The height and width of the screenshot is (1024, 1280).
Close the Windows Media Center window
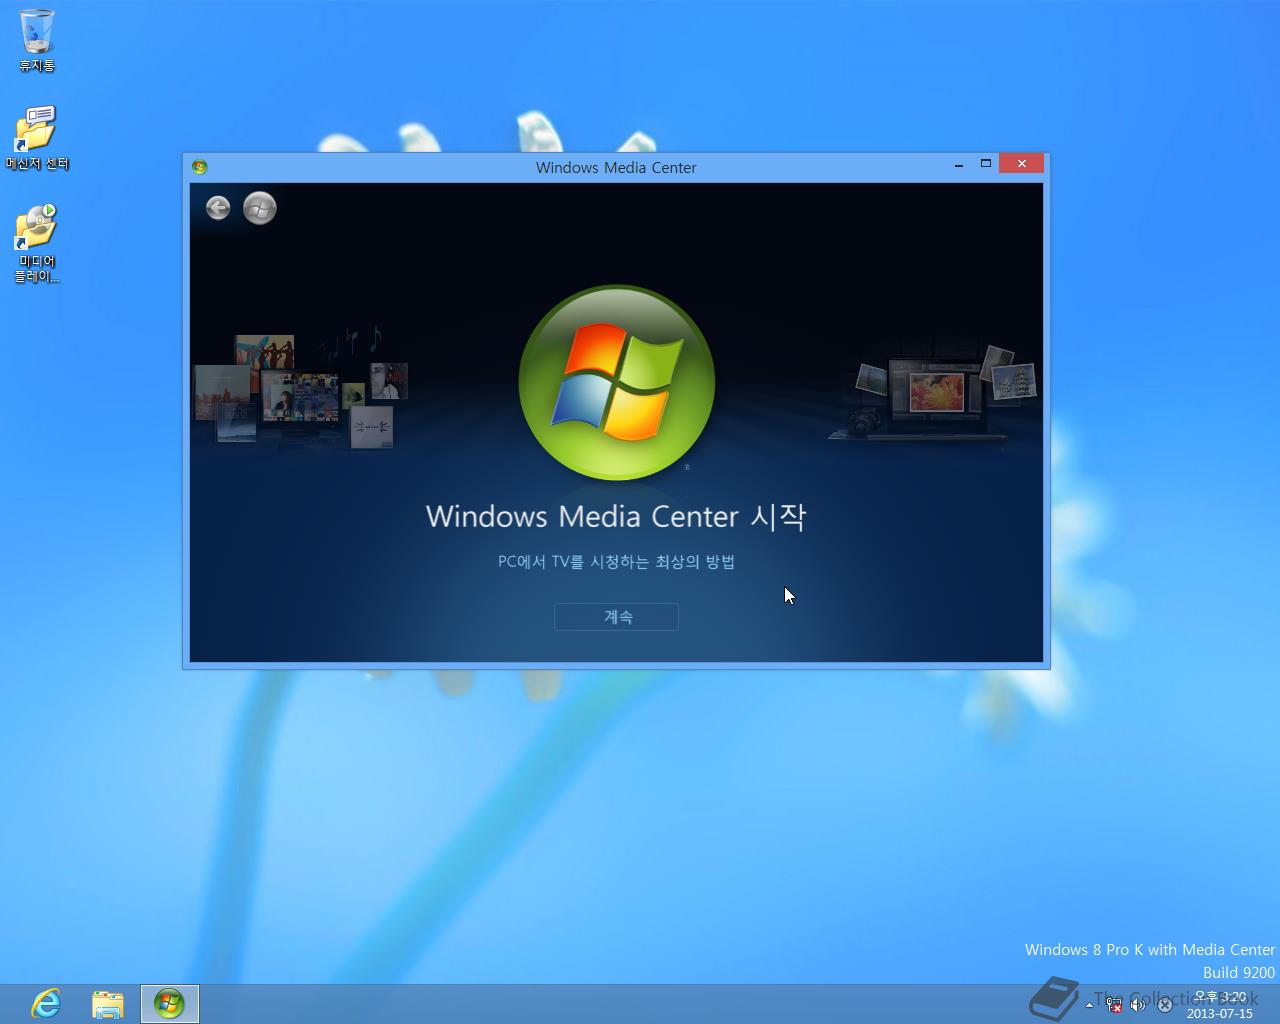(1021, 164)
